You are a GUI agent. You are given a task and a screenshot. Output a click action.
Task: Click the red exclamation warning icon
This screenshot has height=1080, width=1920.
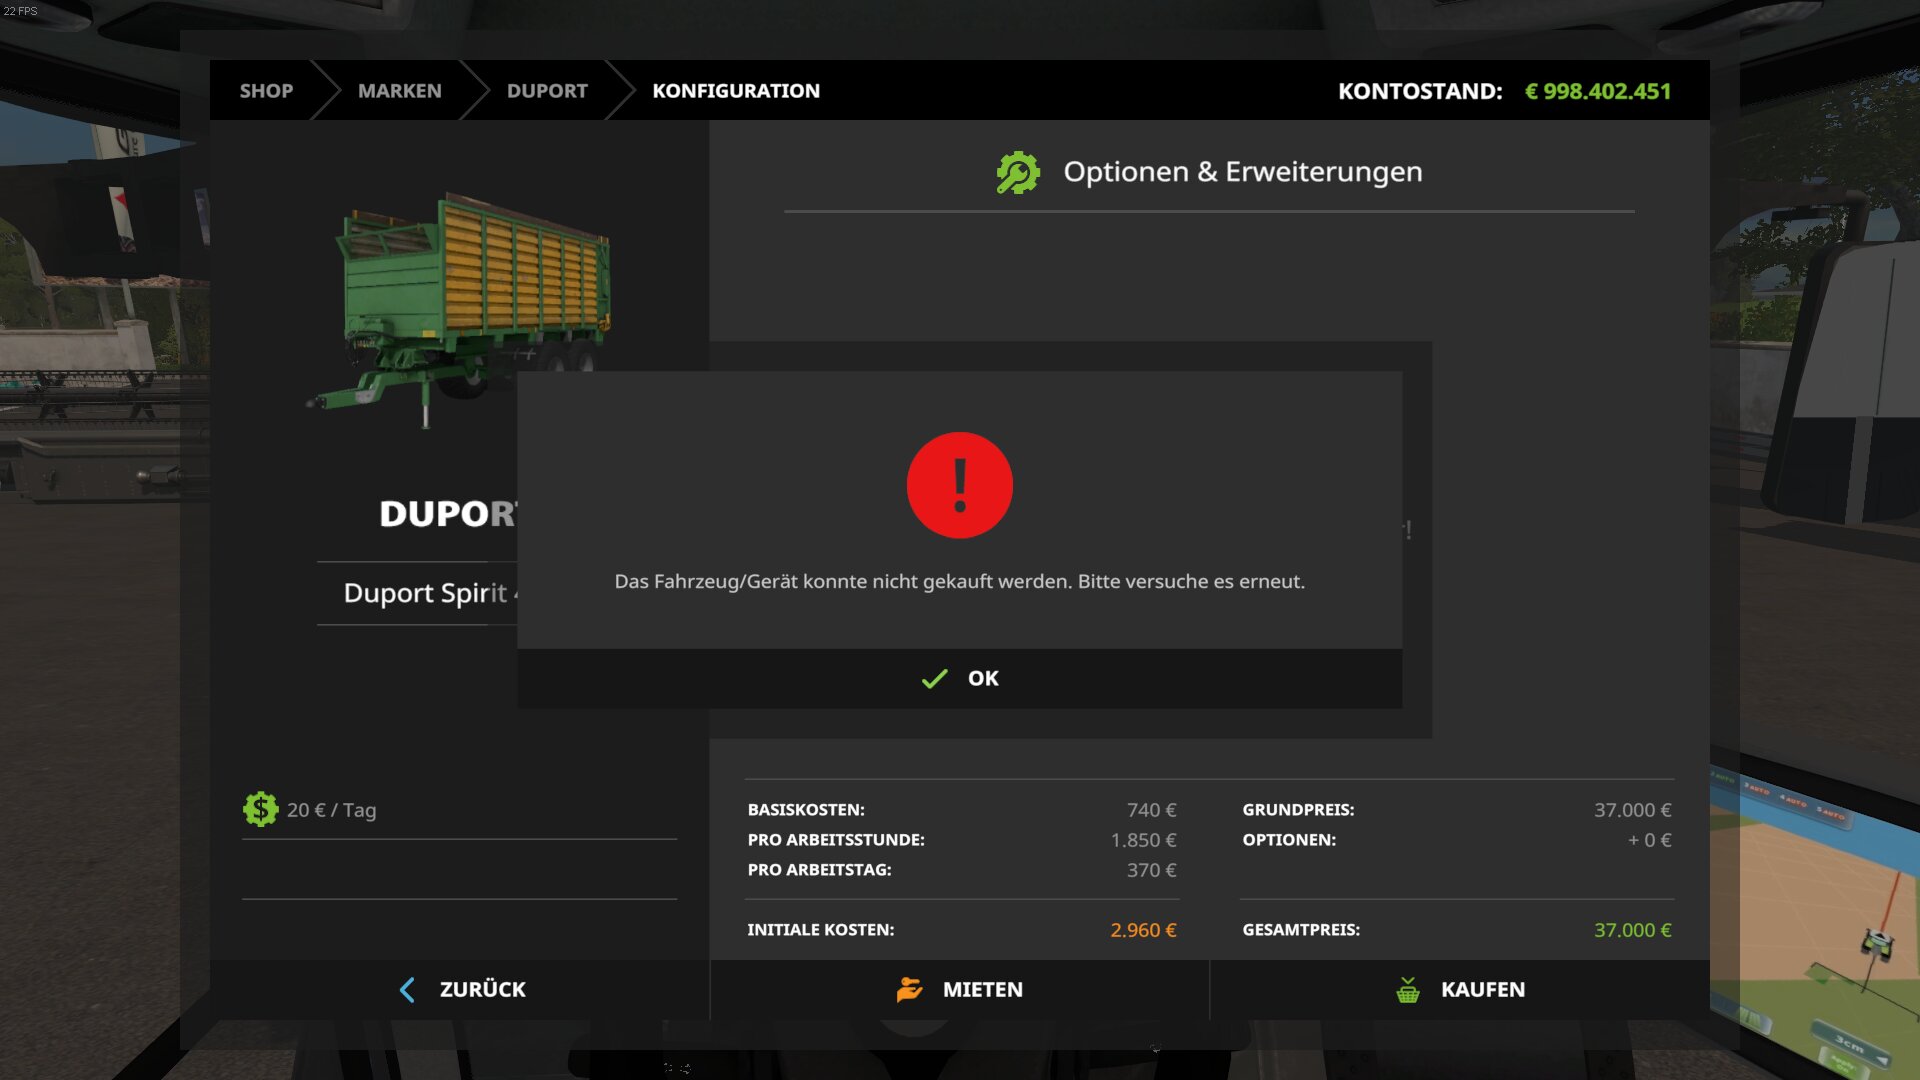click(x=959, y=485)
